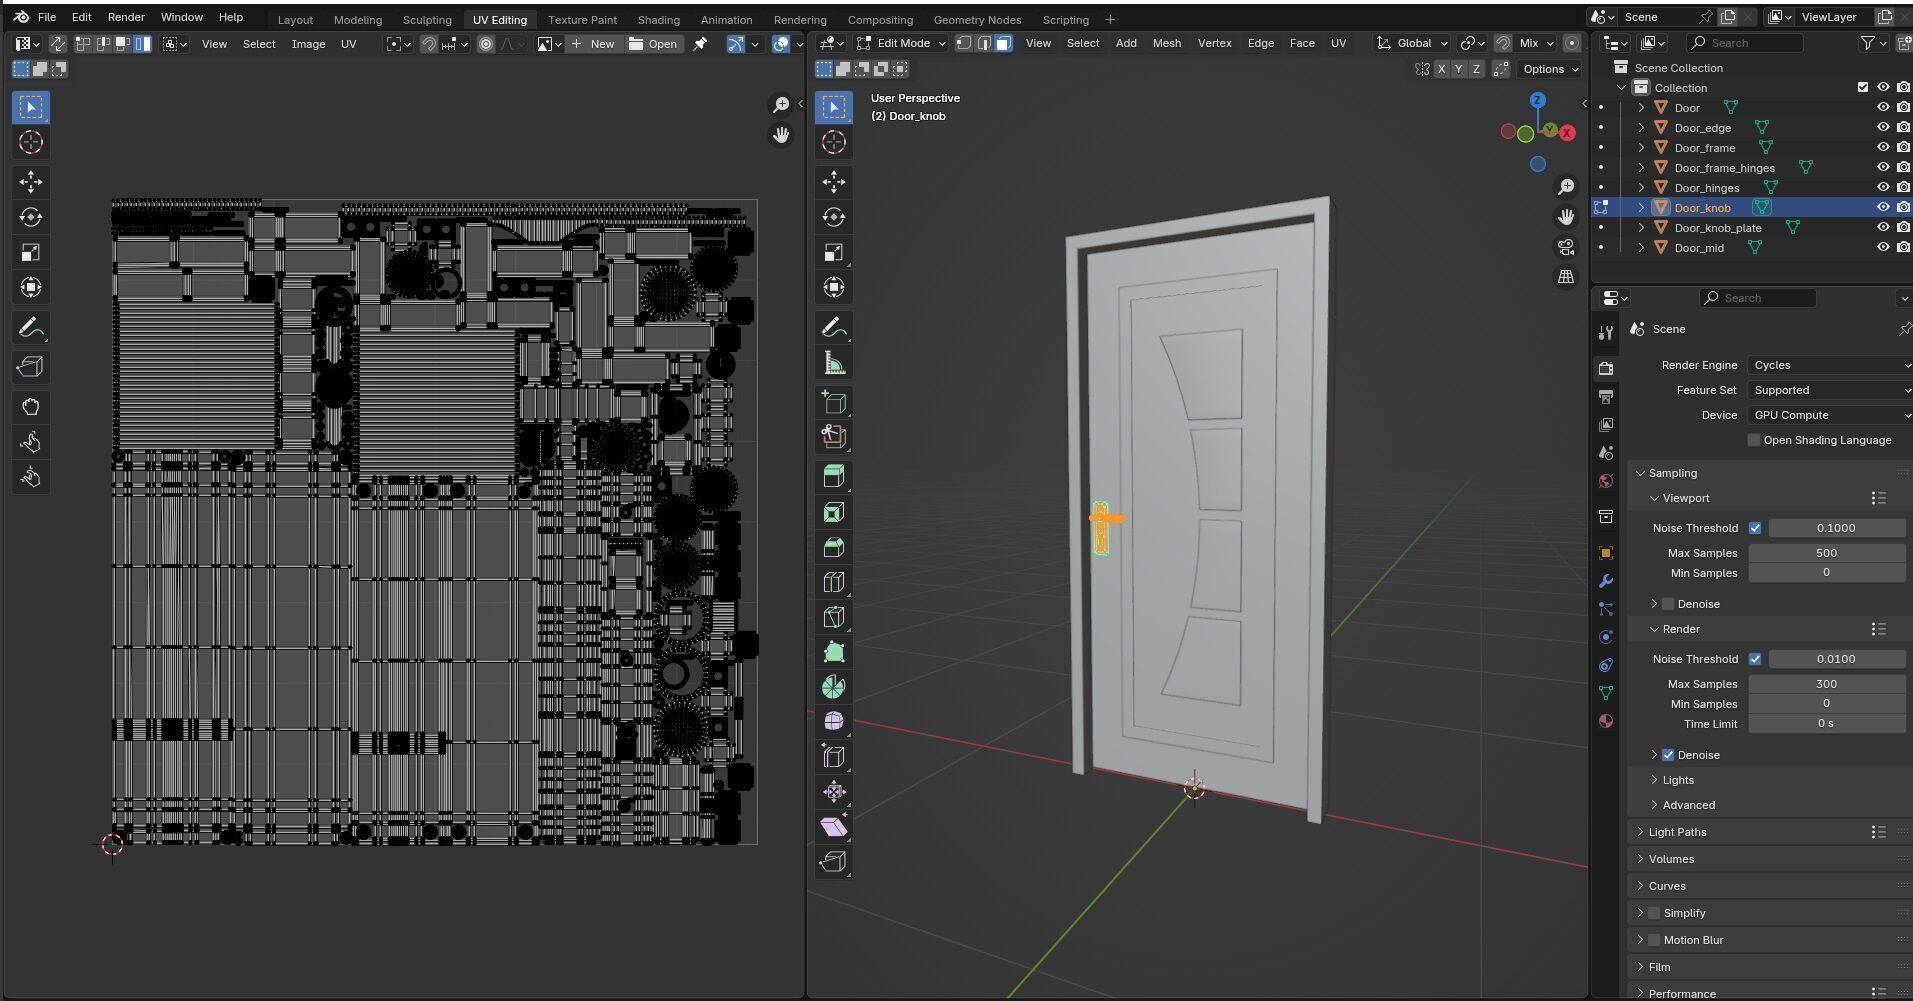
Task: Select the Shear tool
Action: point(834,826)
